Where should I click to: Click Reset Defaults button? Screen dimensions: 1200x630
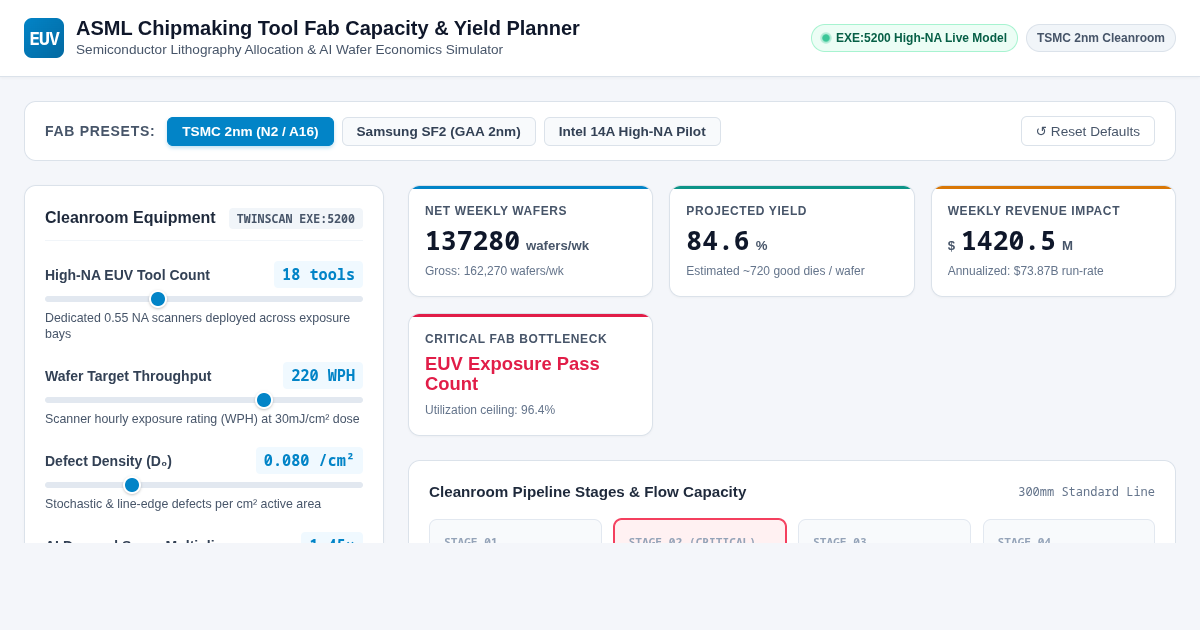[x=1088, y=131]
